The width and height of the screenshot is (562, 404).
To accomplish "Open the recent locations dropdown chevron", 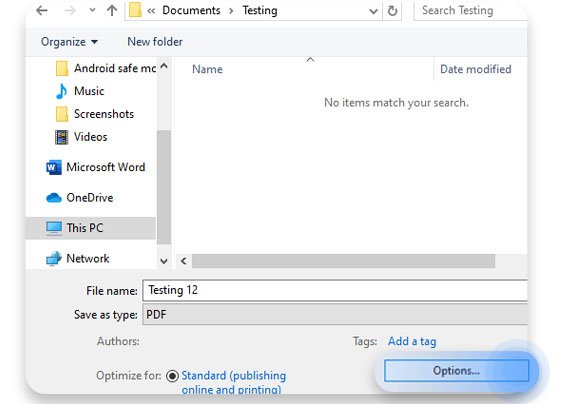I will (92, 11).
